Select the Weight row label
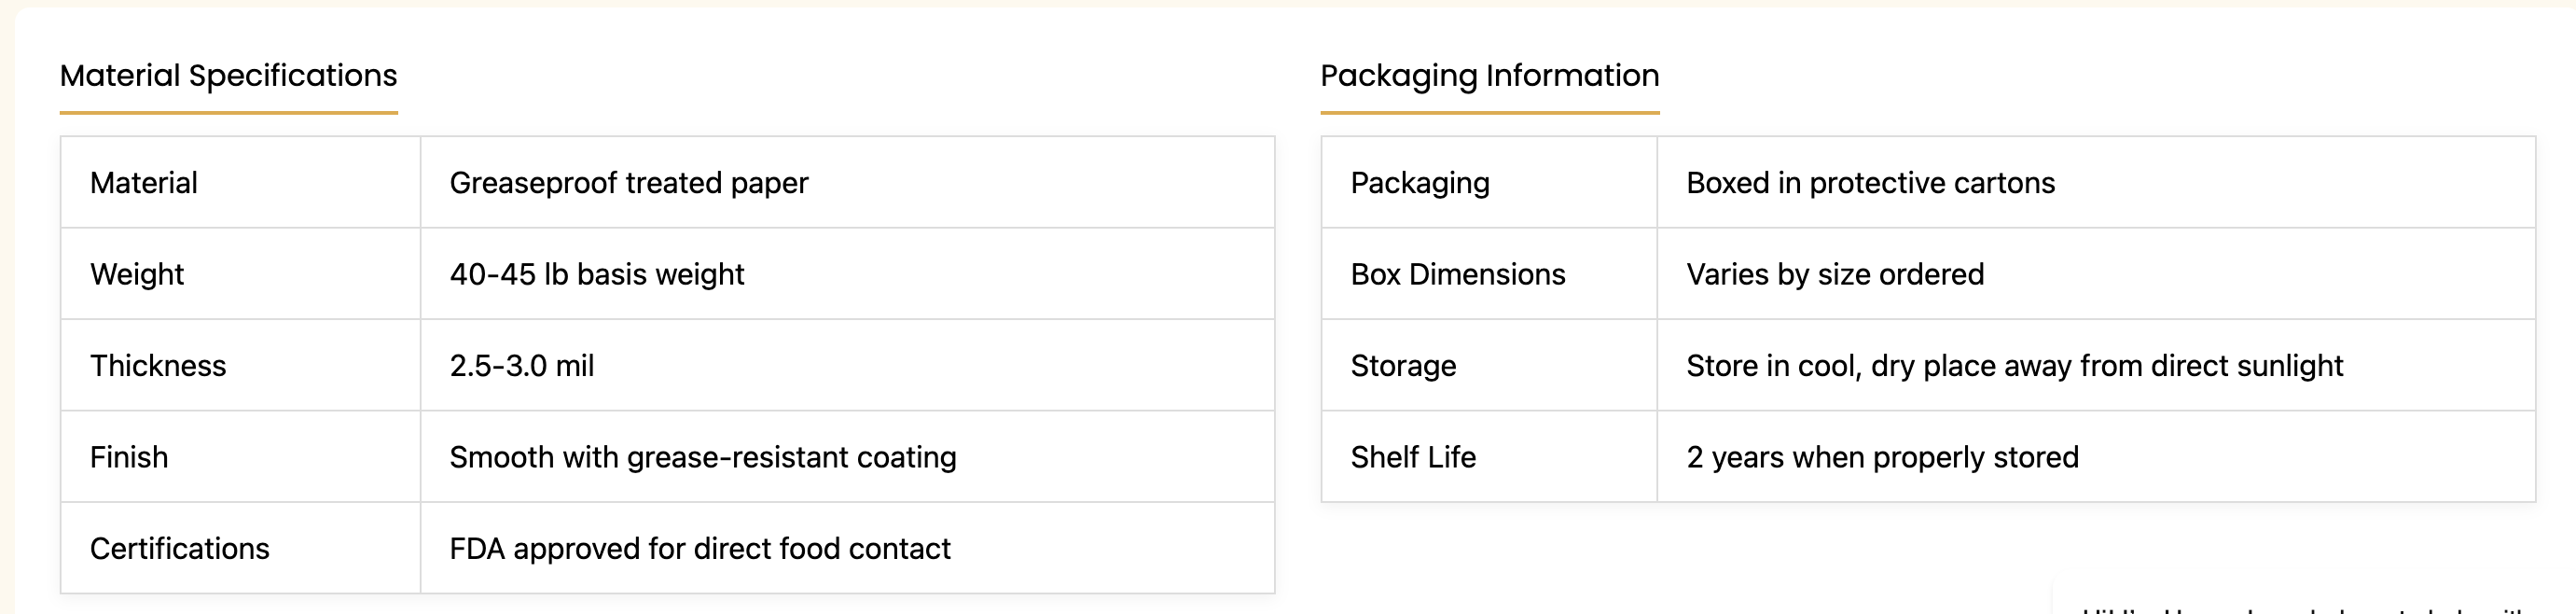The width and height of the screenshot is (2576, 614). pos(137,274)
